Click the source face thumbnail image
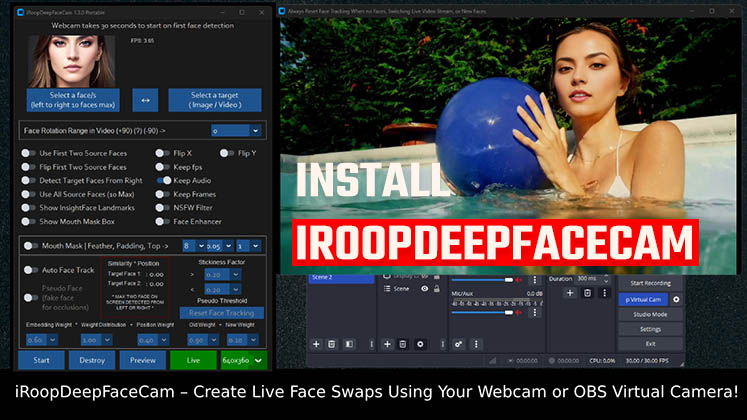 [71, 61]
